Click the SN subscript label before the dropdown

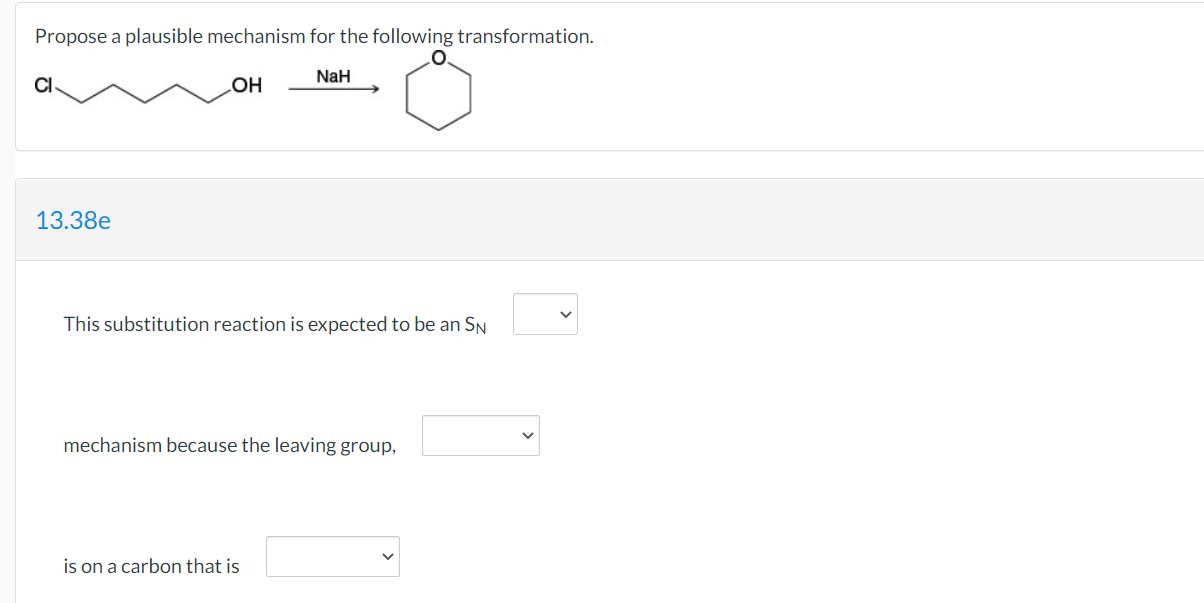(x=476, y=325)
